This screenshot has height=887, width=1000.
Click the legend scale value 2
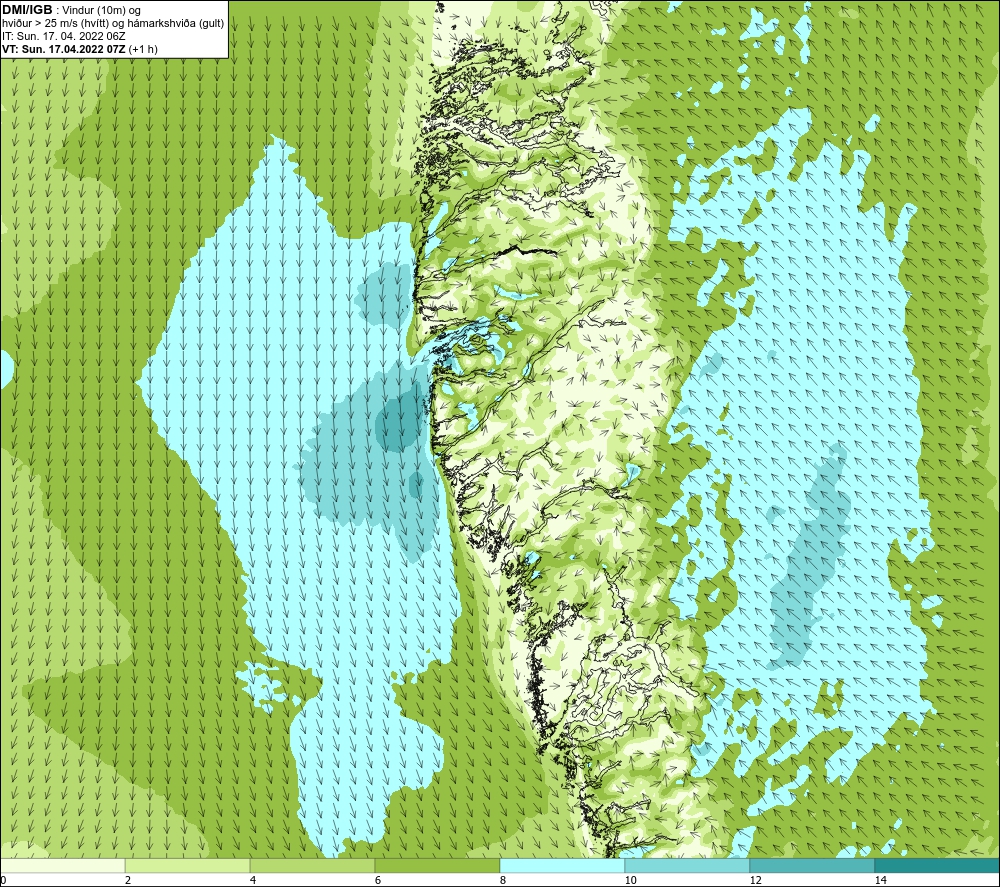tap(128, 880)
